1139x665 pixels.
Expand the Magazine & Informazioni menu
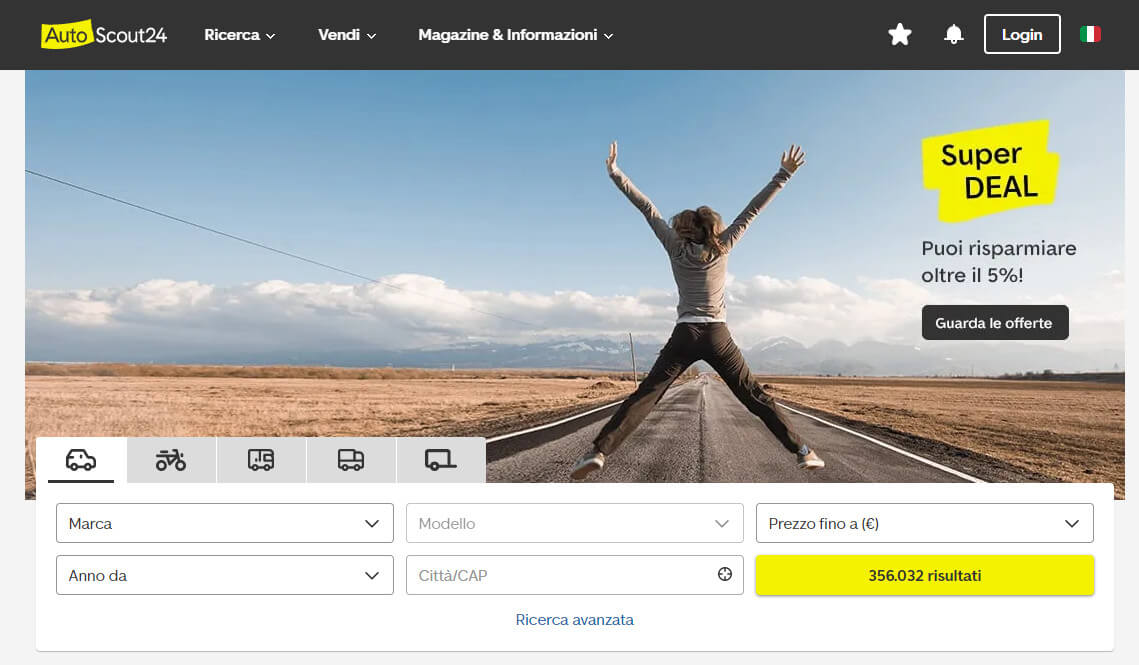point(515,35)
